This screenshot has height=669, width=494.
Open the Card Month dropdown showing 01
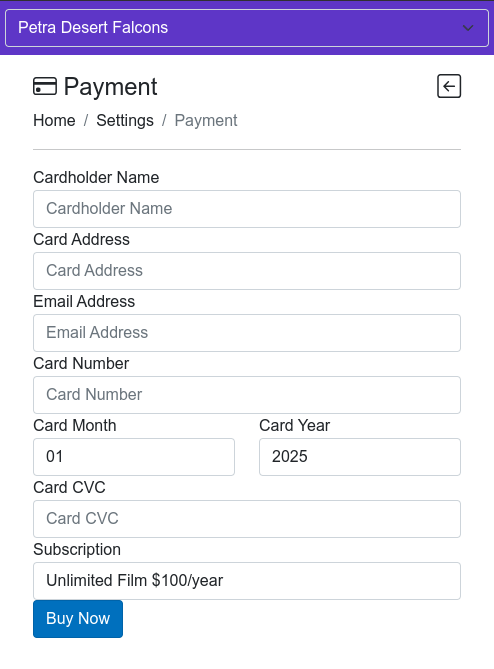(x=134, y=457)
